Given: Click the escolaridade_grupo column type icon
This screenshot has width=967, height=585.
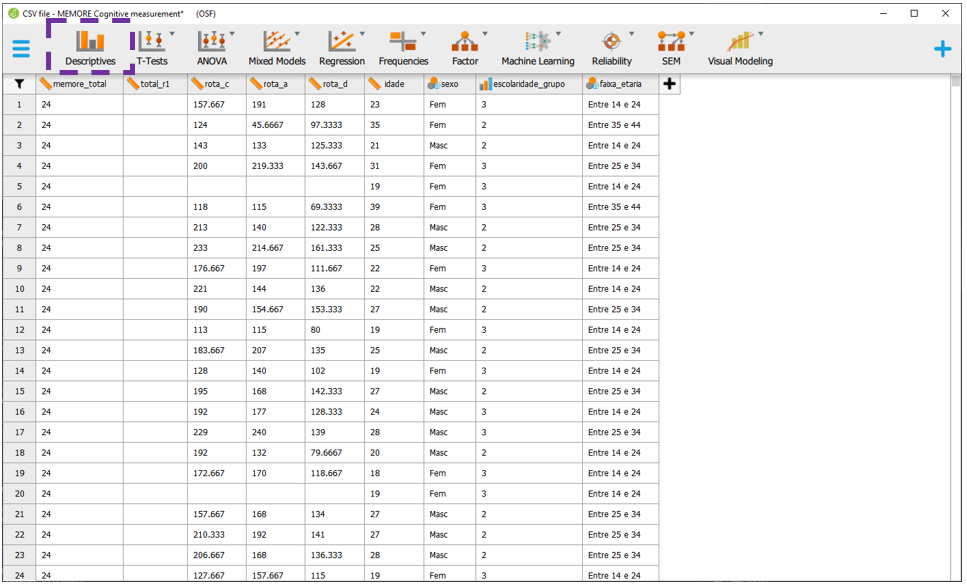Looking at the screenshot, I should 485,84.
